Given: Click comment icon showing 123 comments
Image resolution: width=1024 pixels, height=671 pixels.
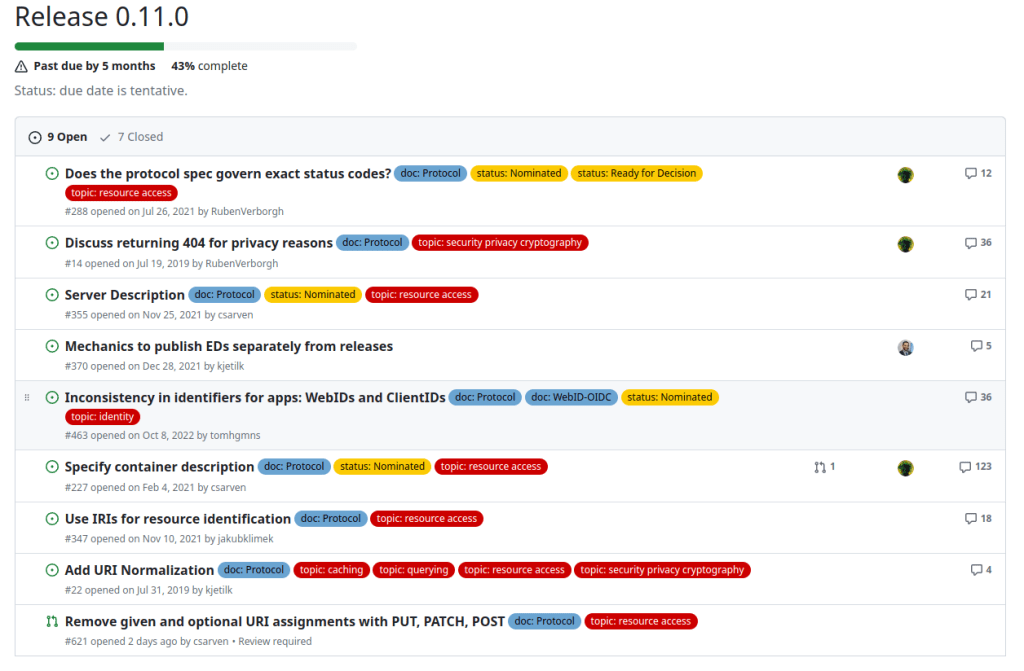Looking at the screenshot, I should [965, 467].
